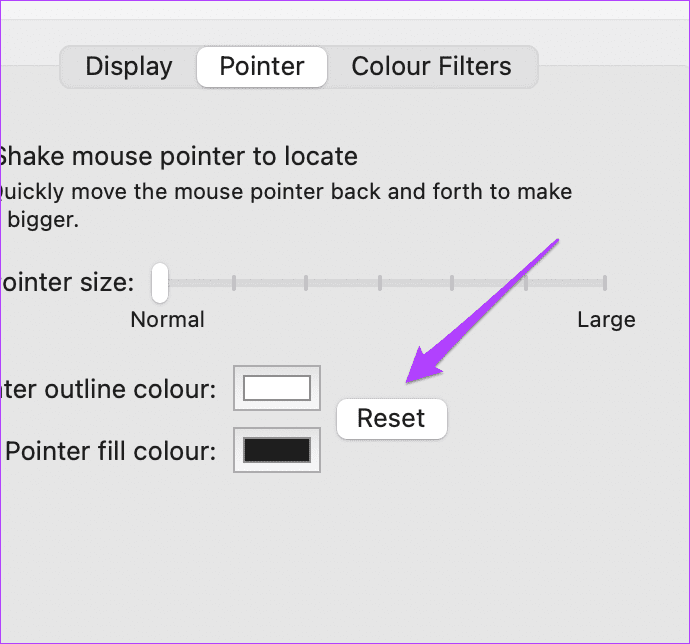Open the black pointer fill colour well

[277, 450]
